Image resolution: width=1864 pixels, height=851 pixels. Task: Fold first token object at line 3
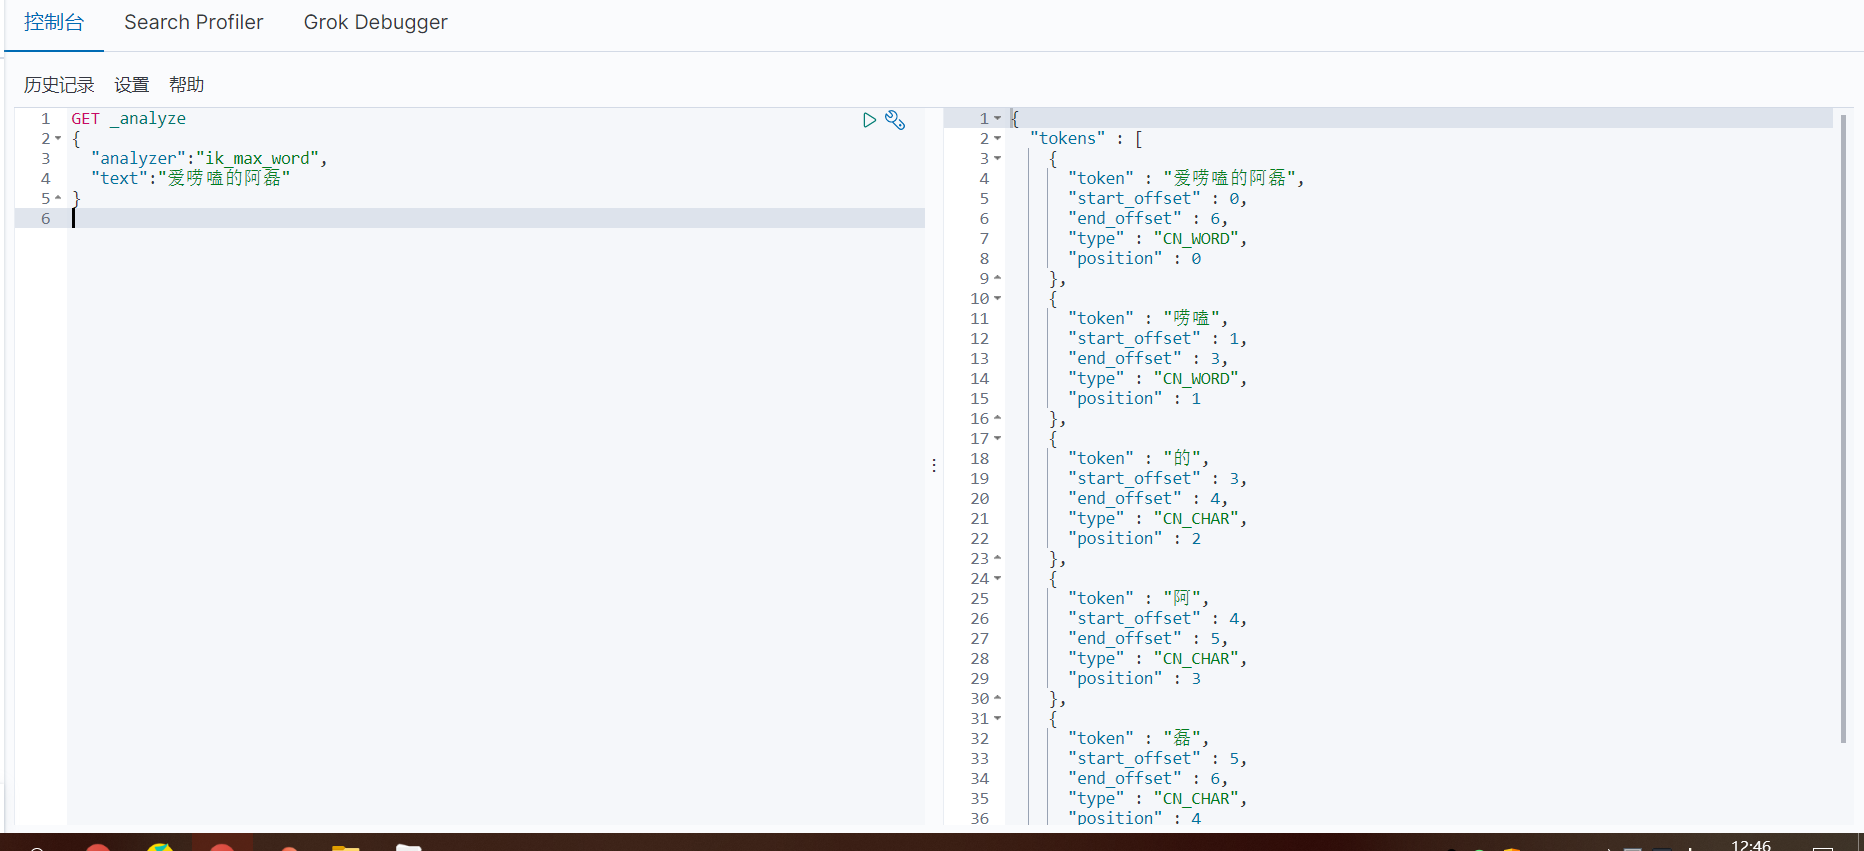997,159
